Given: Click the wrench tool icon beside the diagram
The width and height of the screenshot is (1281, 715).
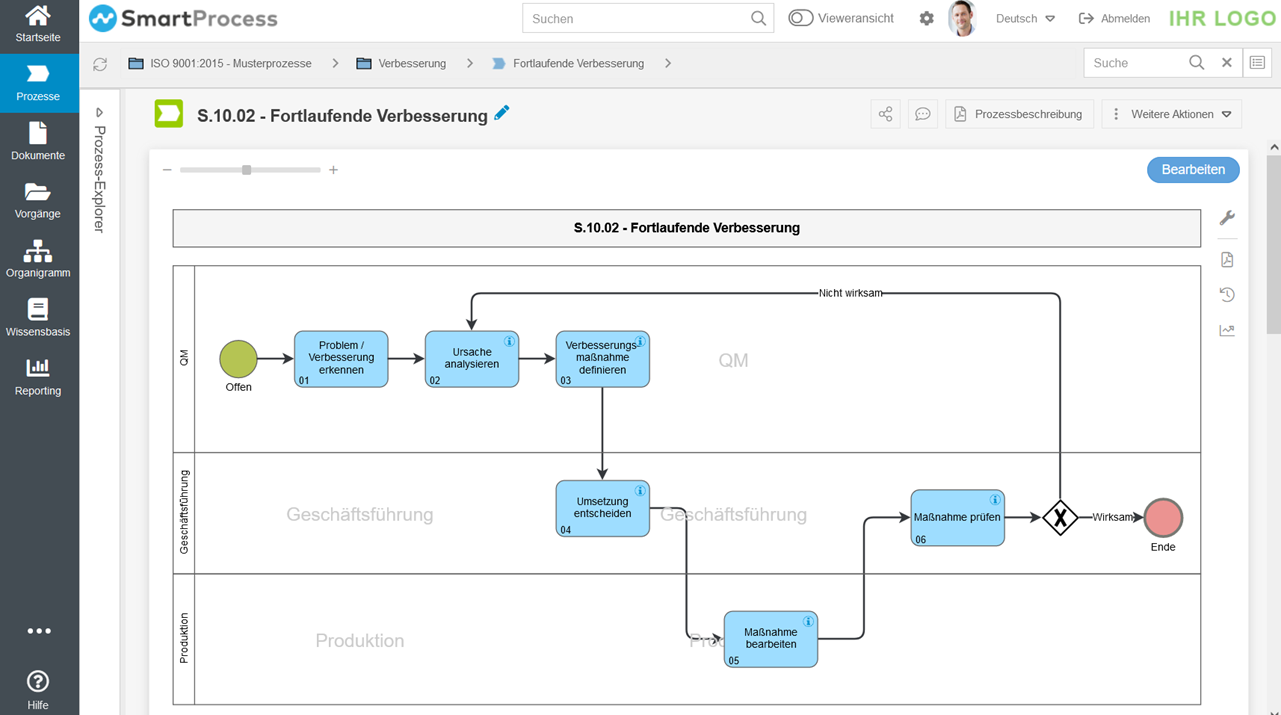Looking at the screenshot, I should (1227, 218).
